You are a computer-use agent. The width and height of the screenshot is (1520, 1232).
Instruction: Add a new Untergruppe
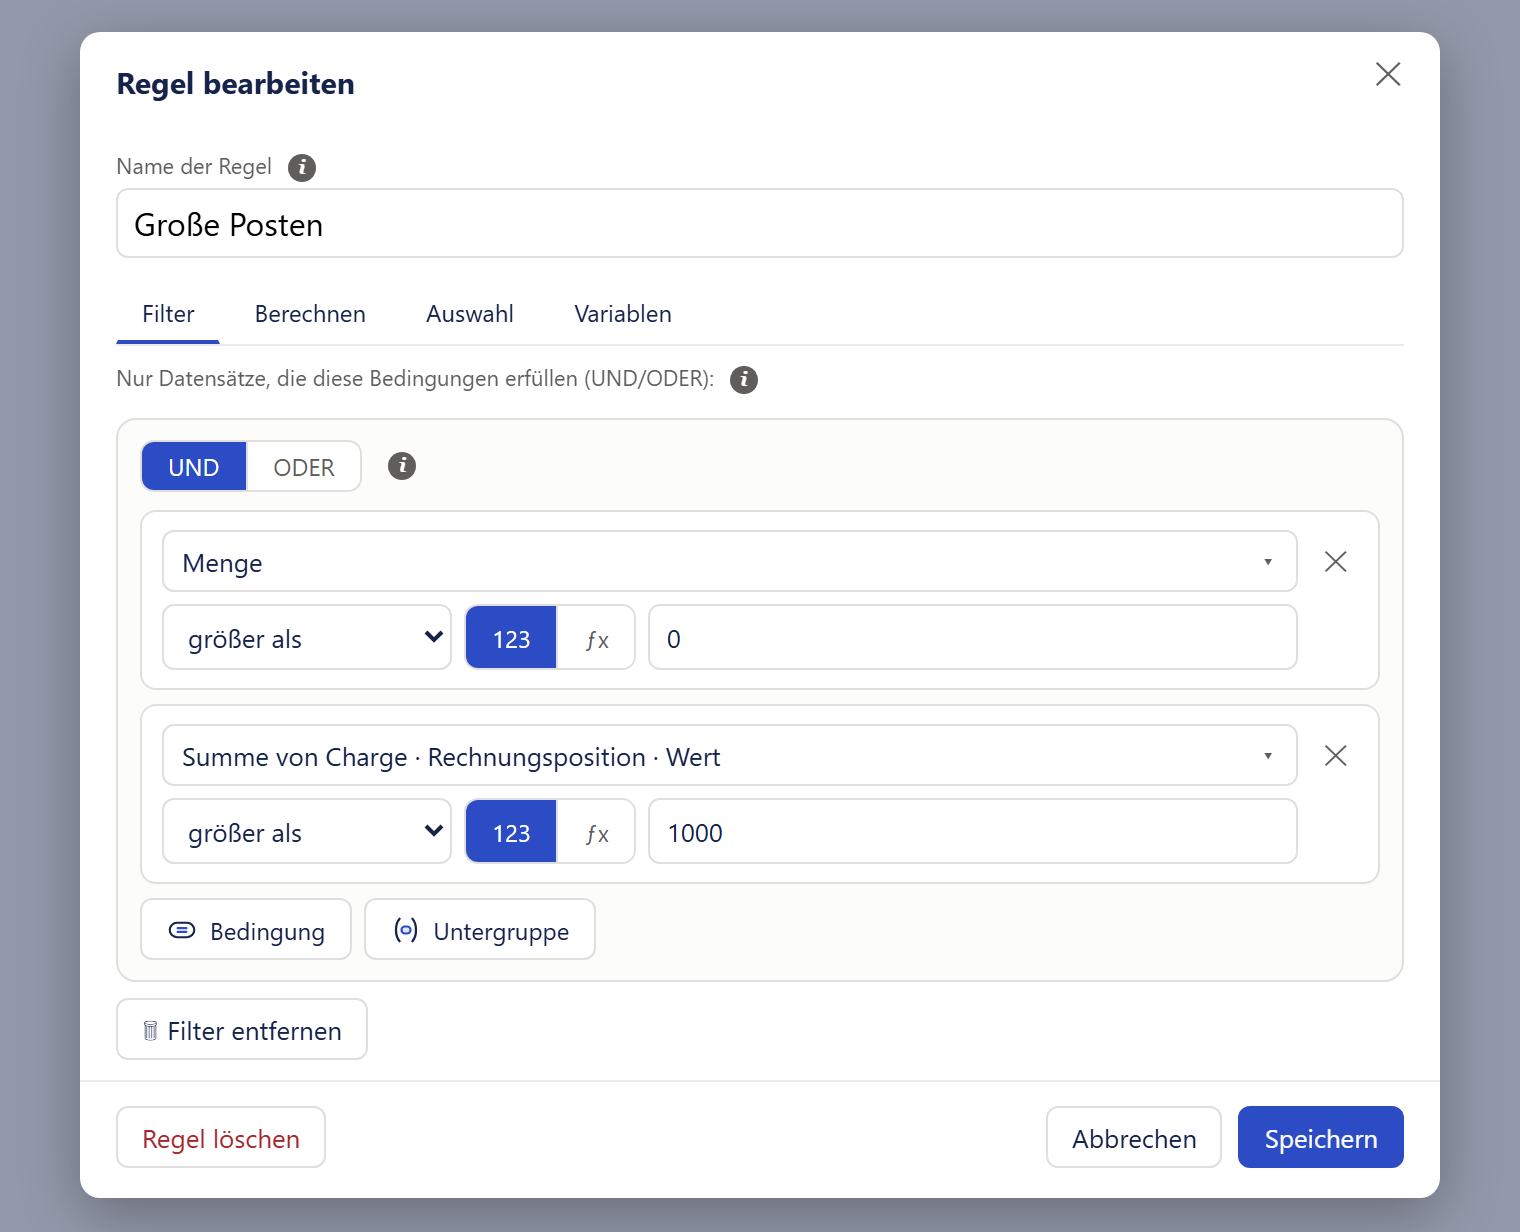point(480,930)
